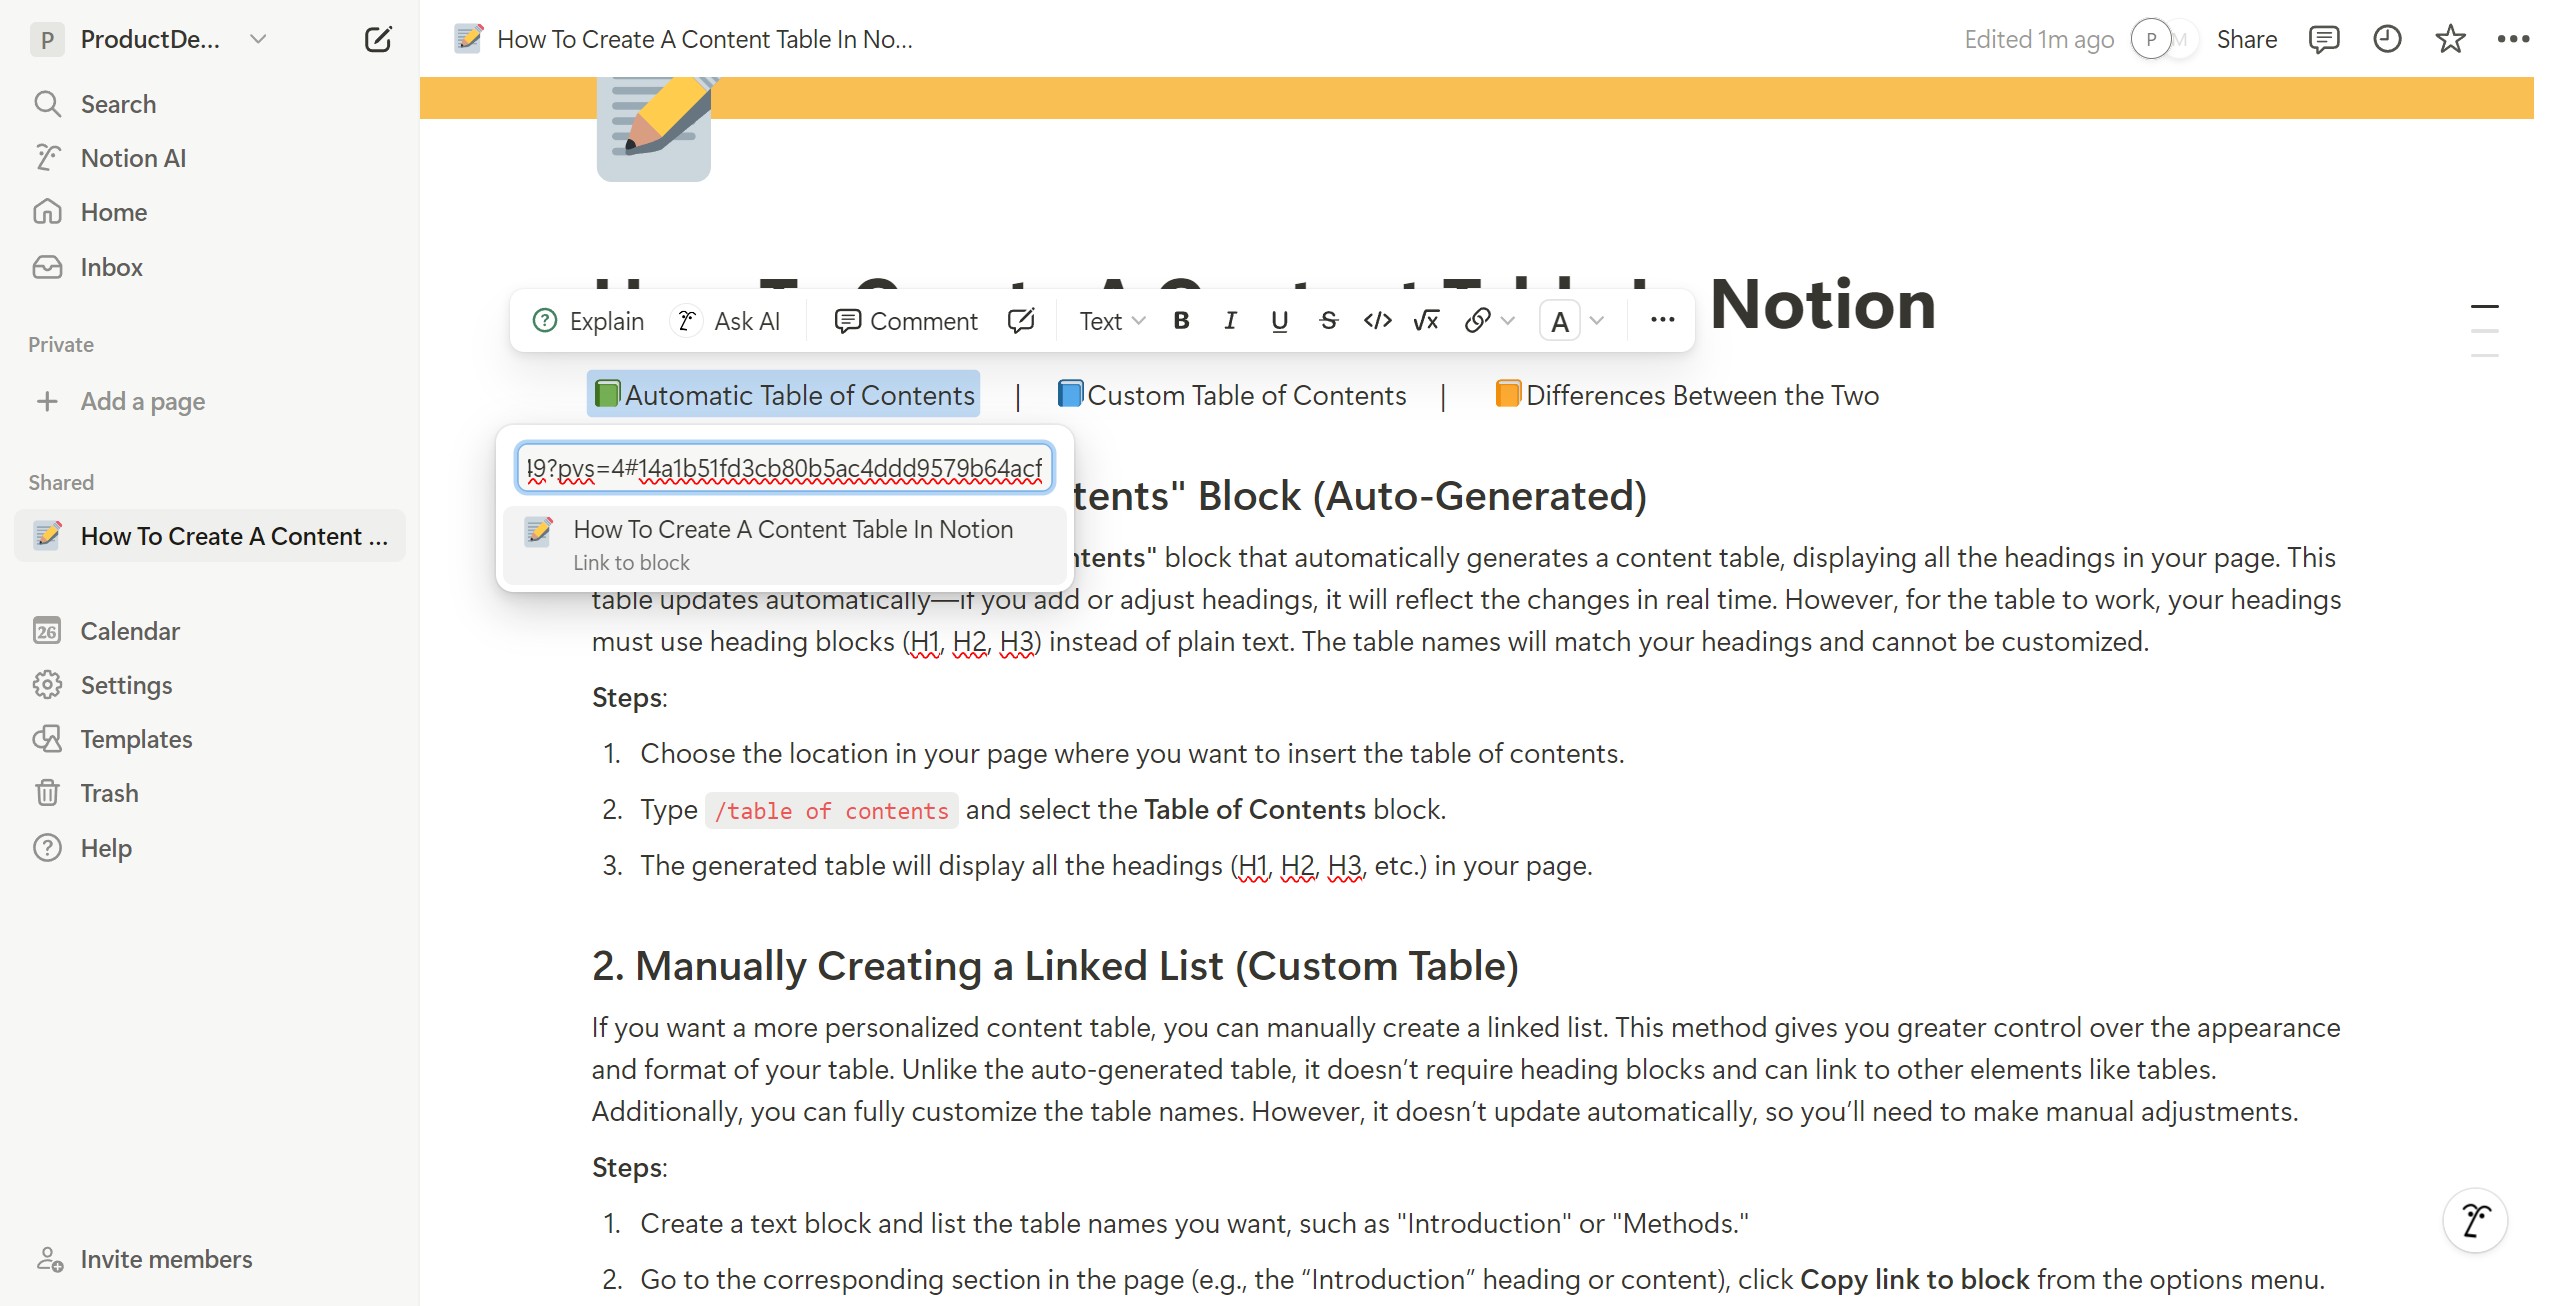Click the page pencil-and-paper icon
The image size is (2561, 1306).
tap(654, 128)
